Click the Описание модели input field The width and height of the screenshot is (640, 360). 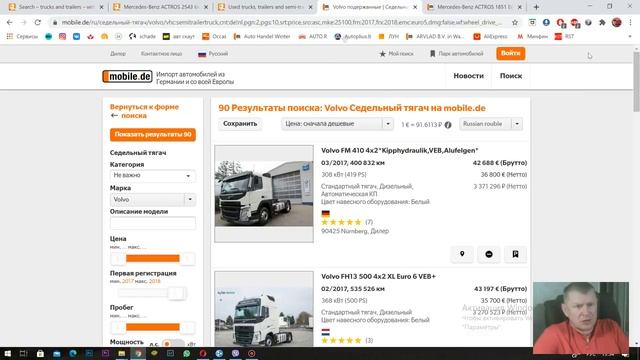pyautogui.click(x=153, y=223)
